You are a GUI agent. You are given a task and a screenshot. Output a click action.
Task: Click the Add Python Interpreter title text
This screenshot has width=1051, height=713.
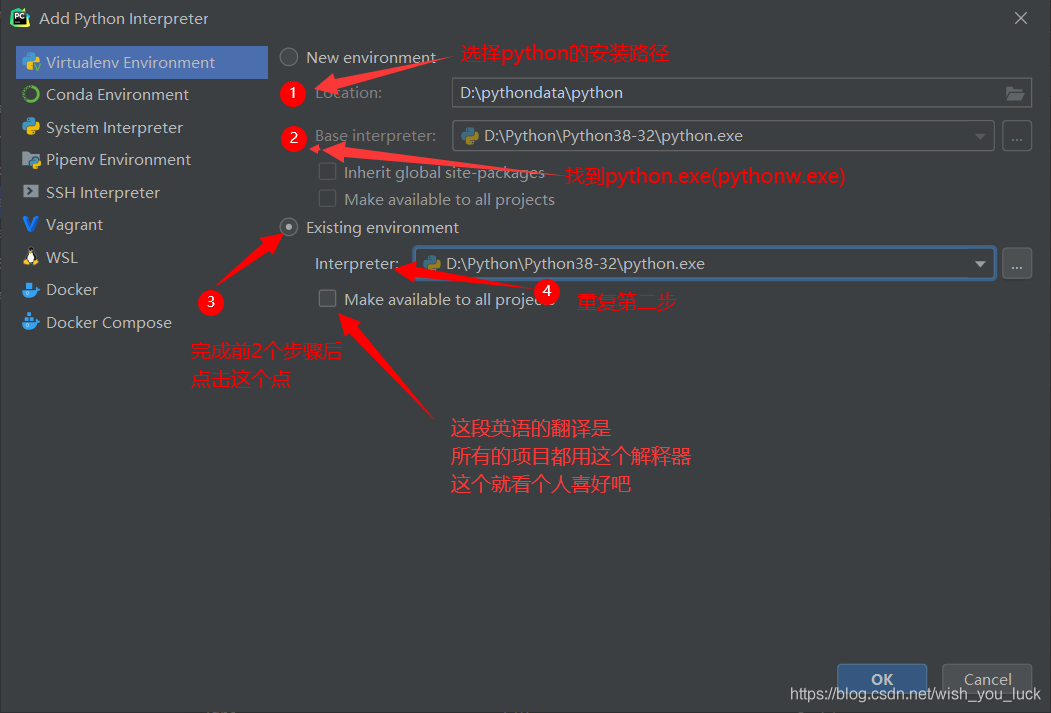tap(124, 19)
